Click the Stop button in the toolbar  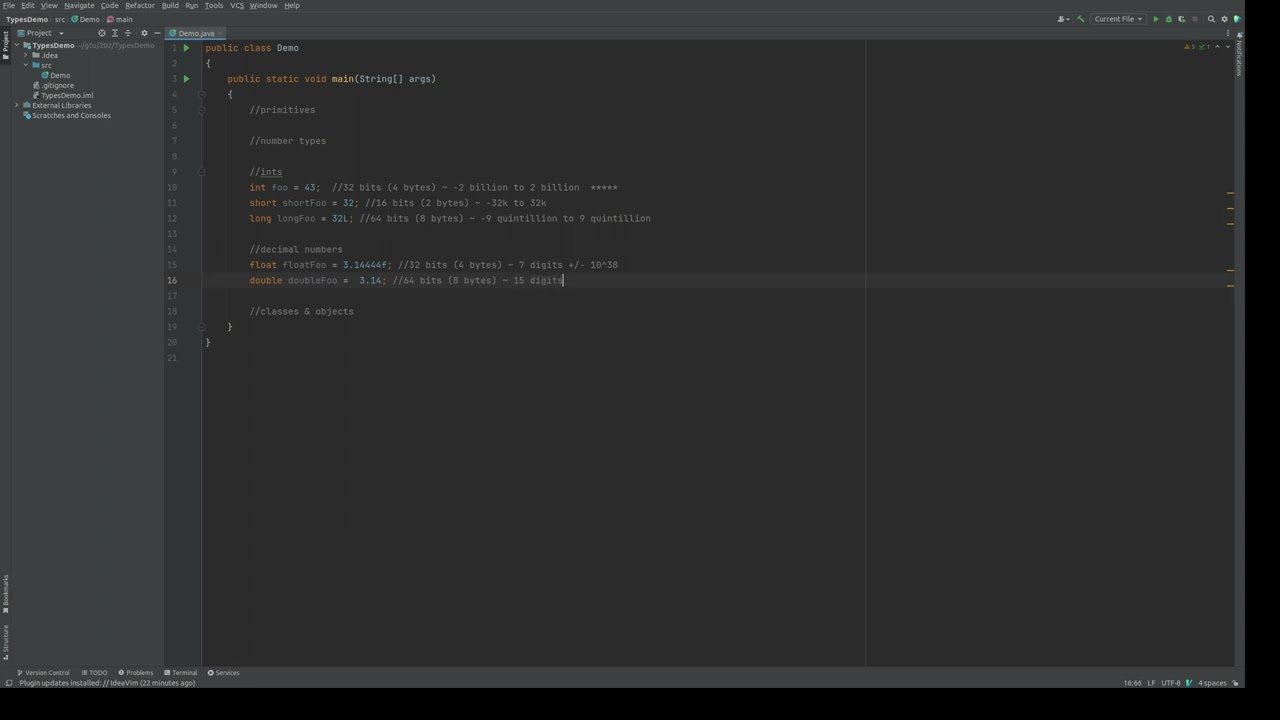(x=1194, y=19)
